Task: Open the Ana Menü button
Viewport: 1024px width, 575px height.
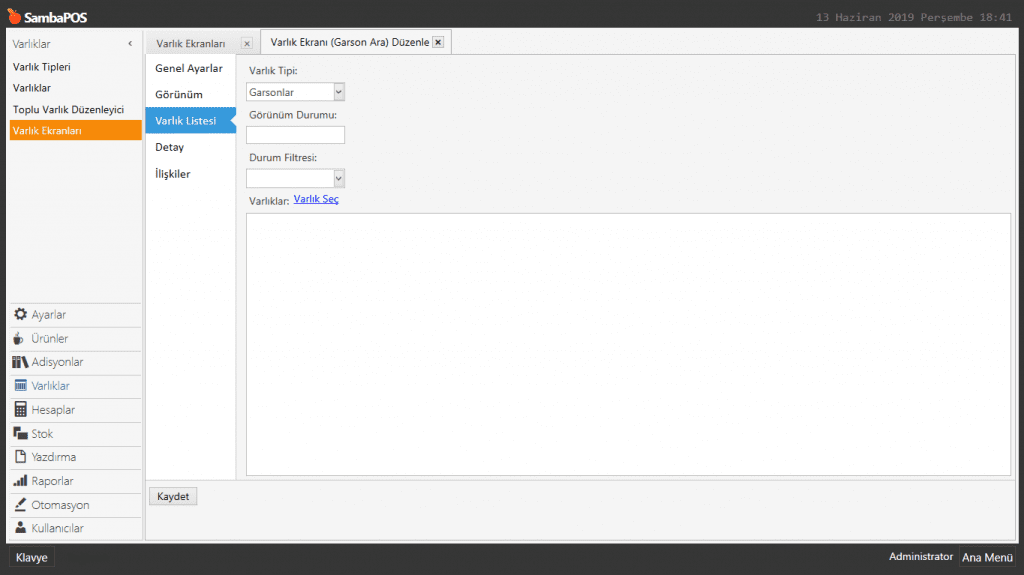Action: pos(986,557)
